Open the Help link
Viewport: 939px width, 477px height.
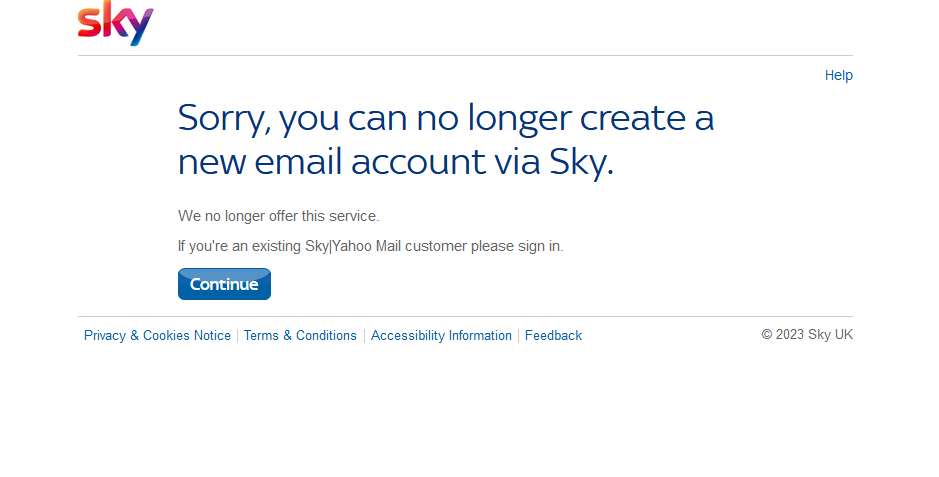[x=838, y=75]
